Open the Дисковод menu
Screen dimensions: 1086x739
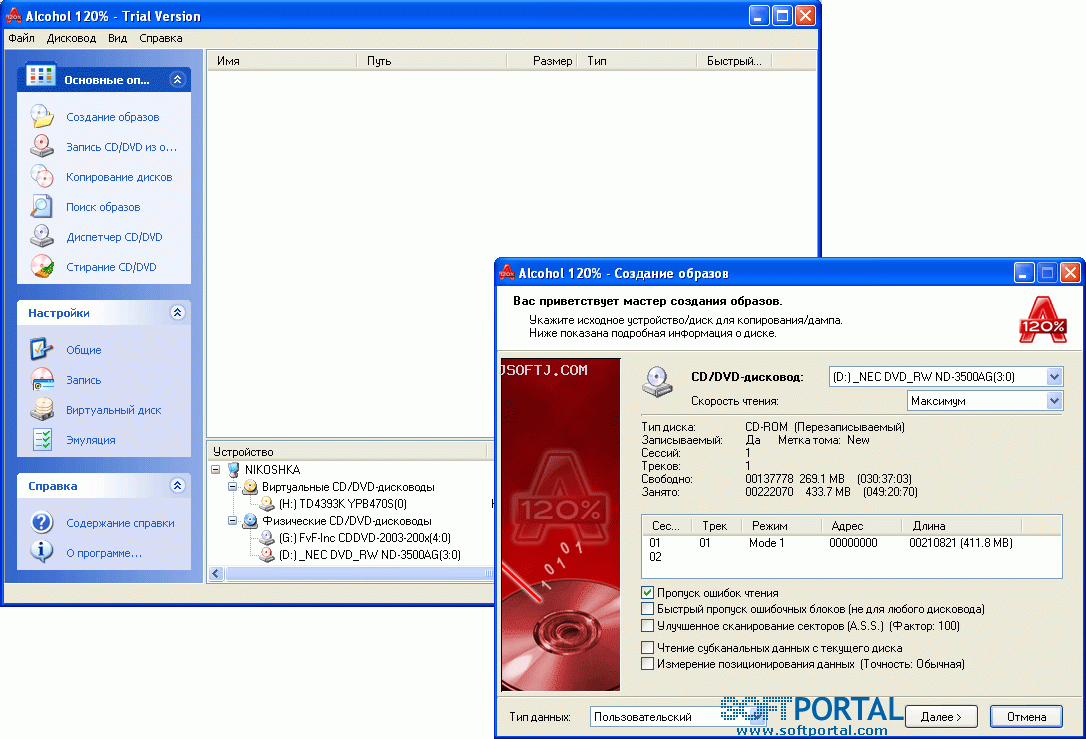(x=71, y=38)
